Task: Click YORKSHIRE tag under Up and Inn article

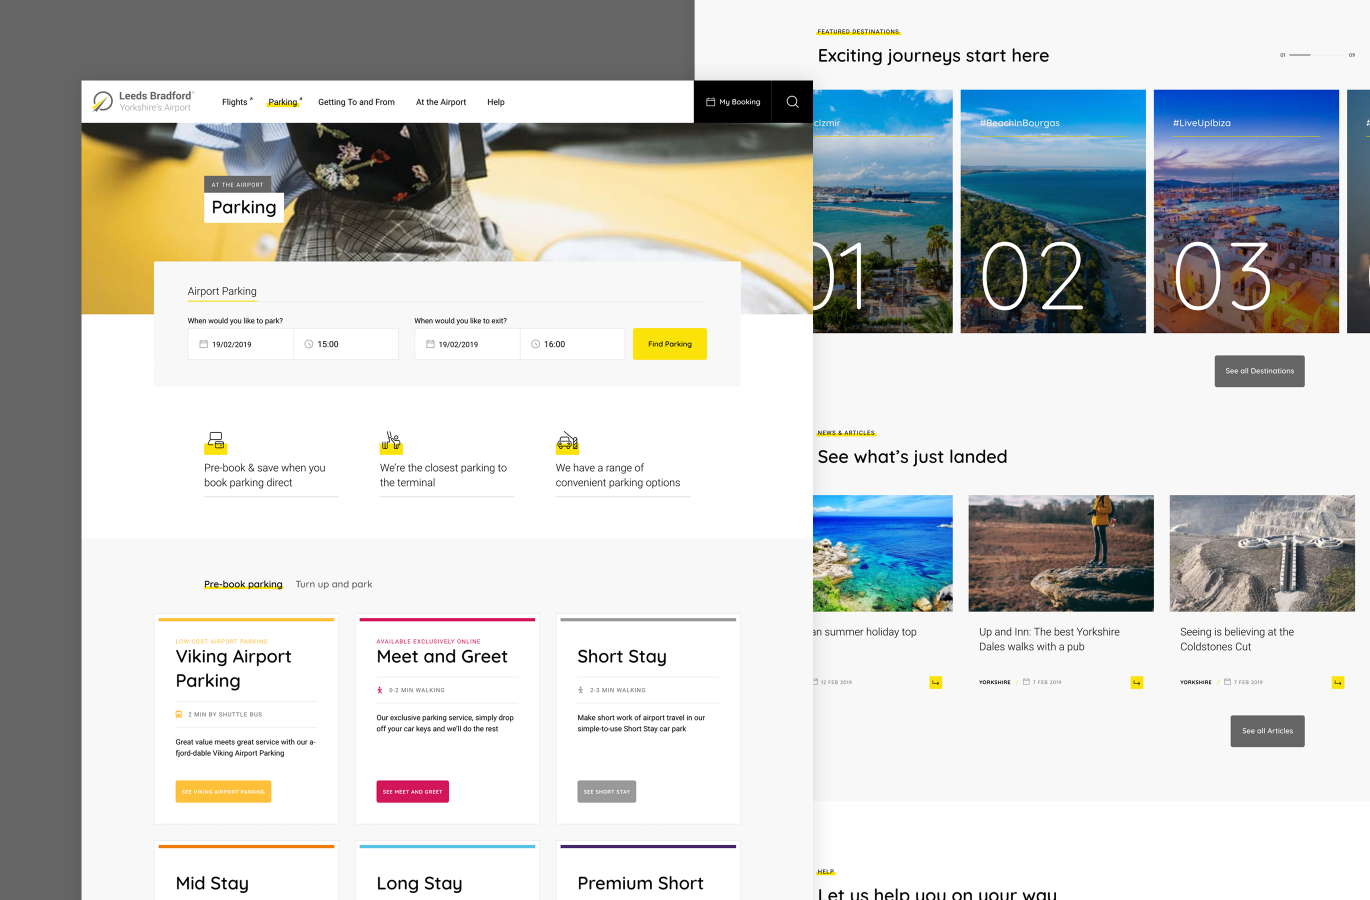Action: pos(995,682)
